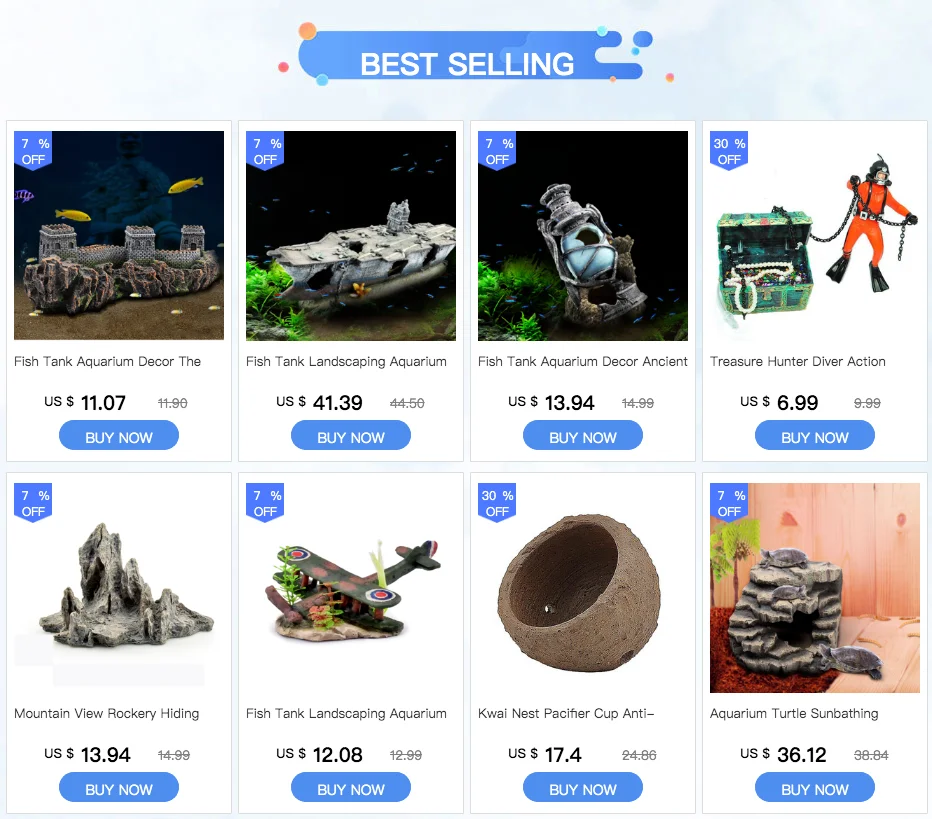Click the 7% OFF badge on castle decor
This screenshot has height=819, width=932.
click(x=33, y=151)
